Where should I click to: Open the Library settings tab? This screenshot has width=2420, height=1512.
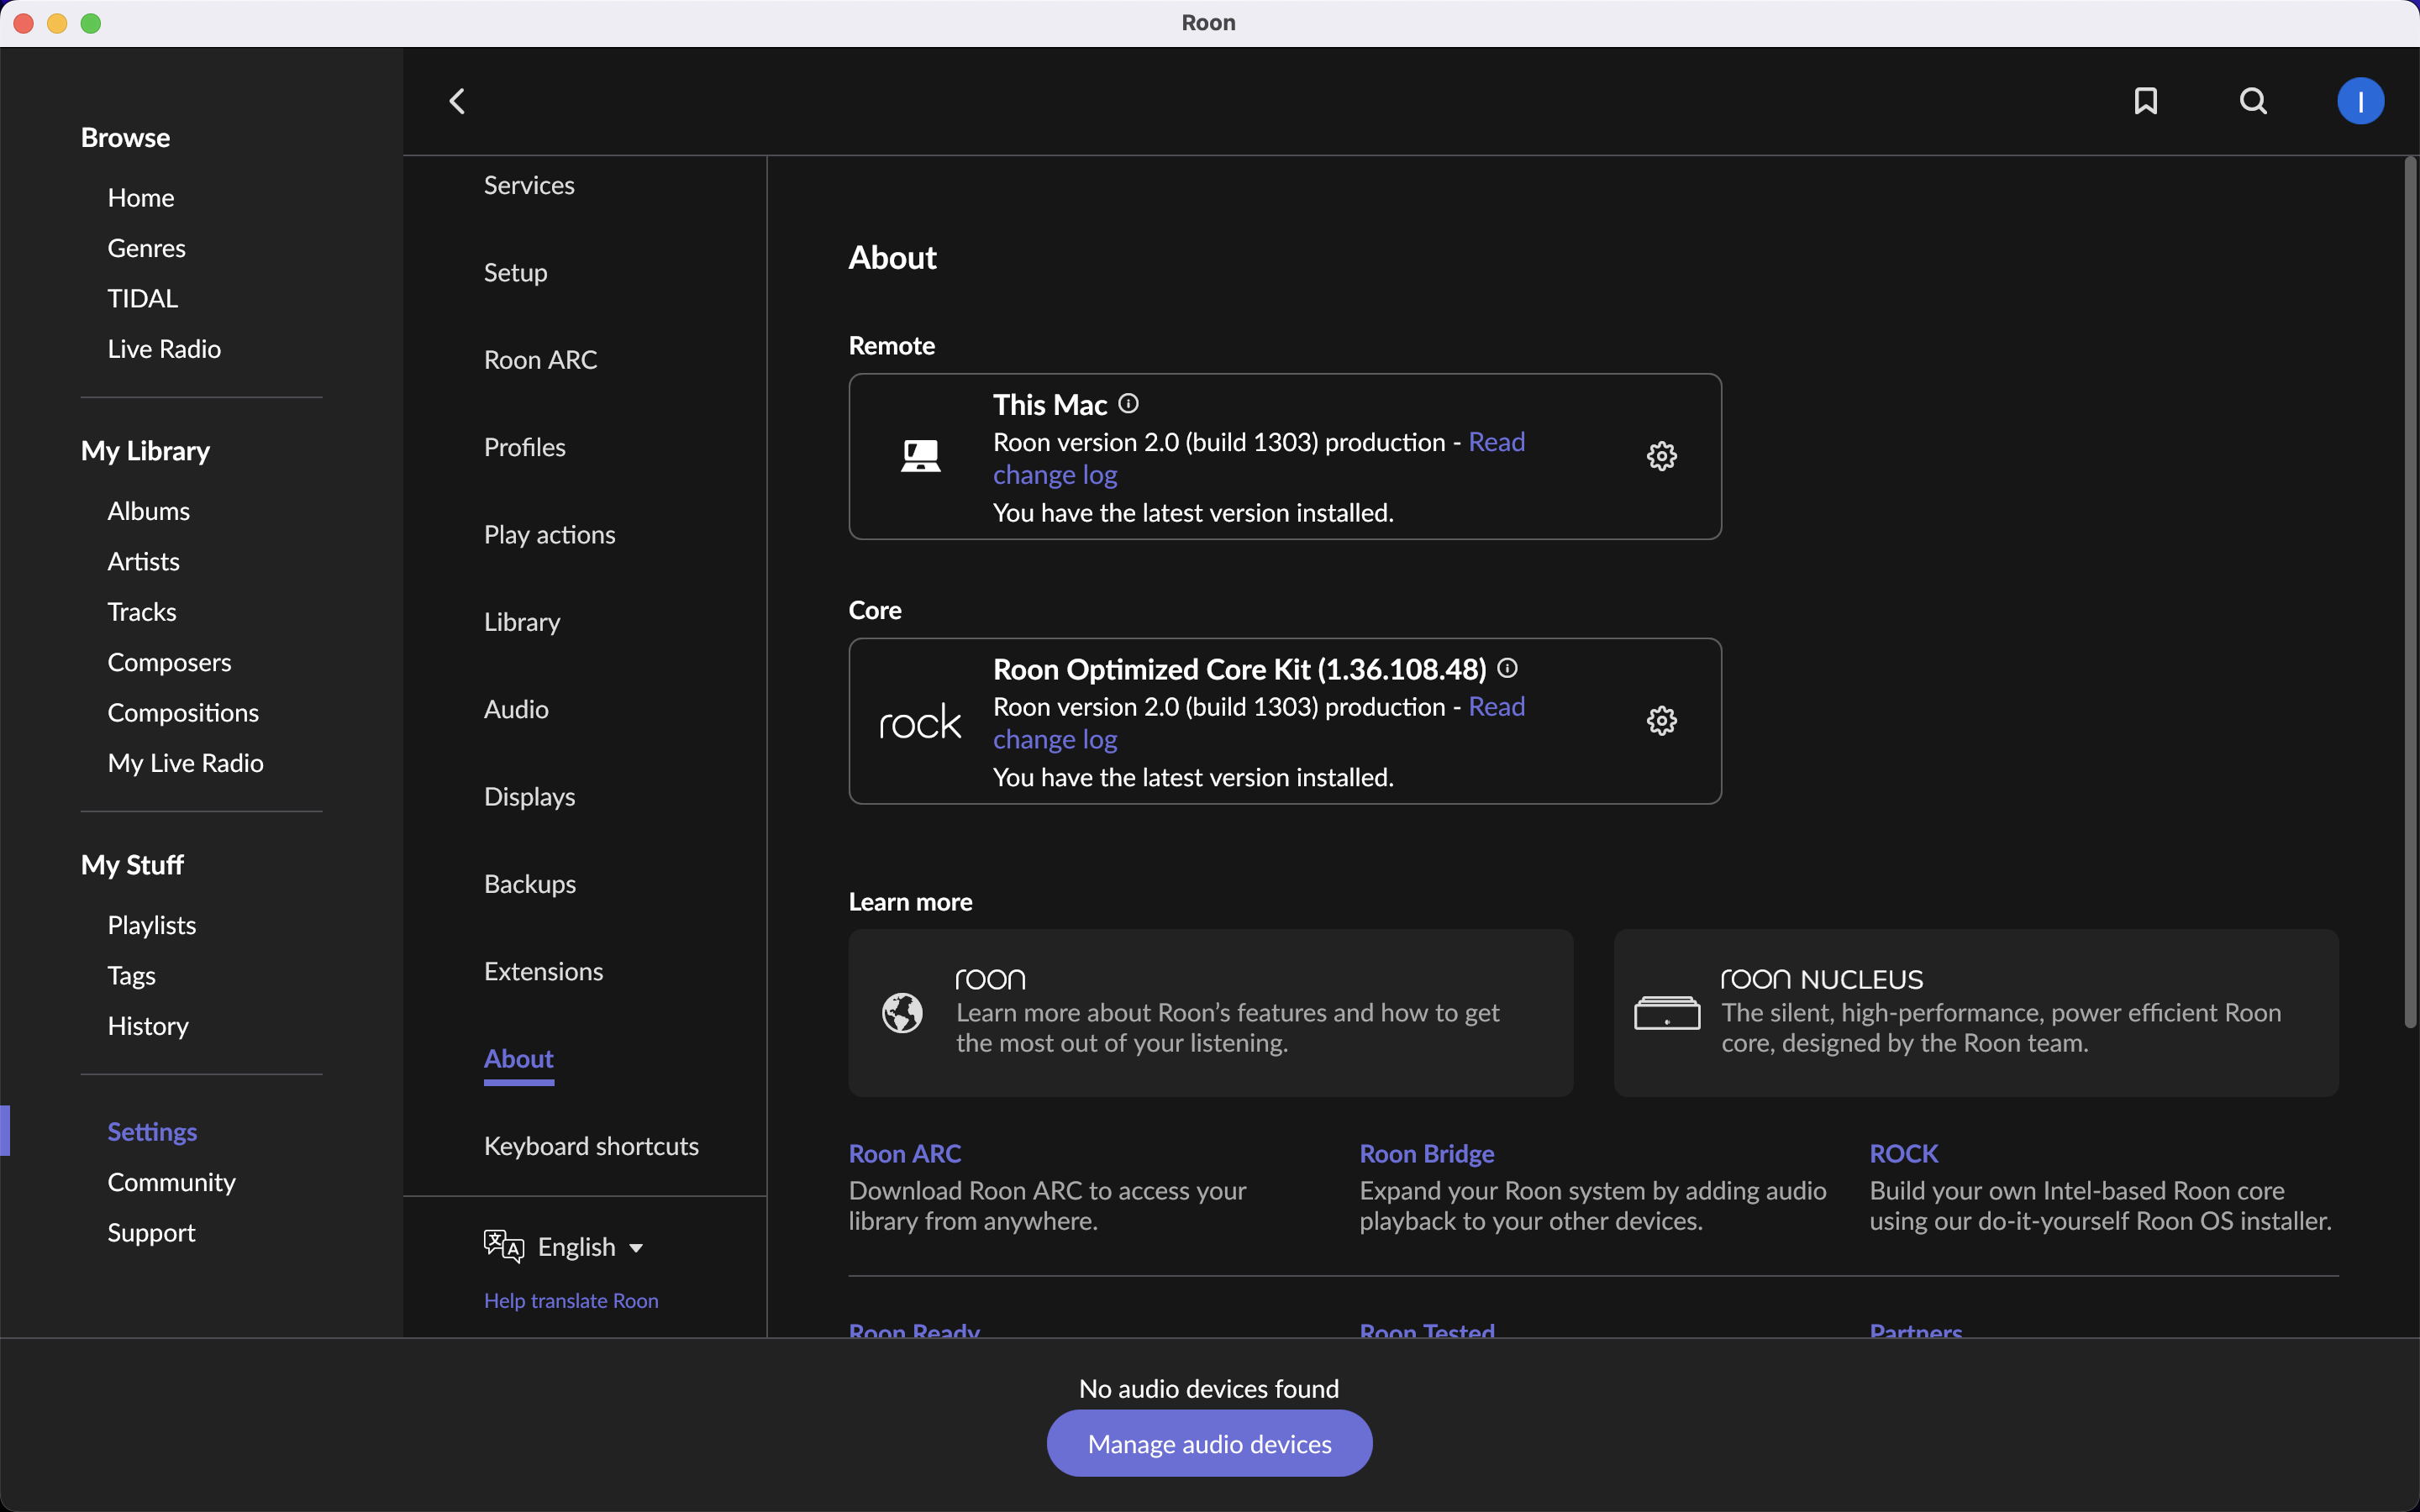click(522, 622)
